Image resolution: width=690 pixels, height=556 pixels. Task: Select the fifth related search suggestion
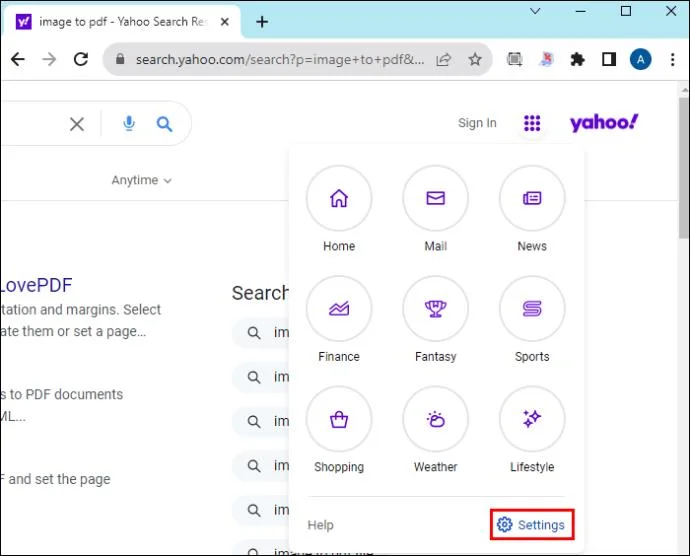point(261,510)
